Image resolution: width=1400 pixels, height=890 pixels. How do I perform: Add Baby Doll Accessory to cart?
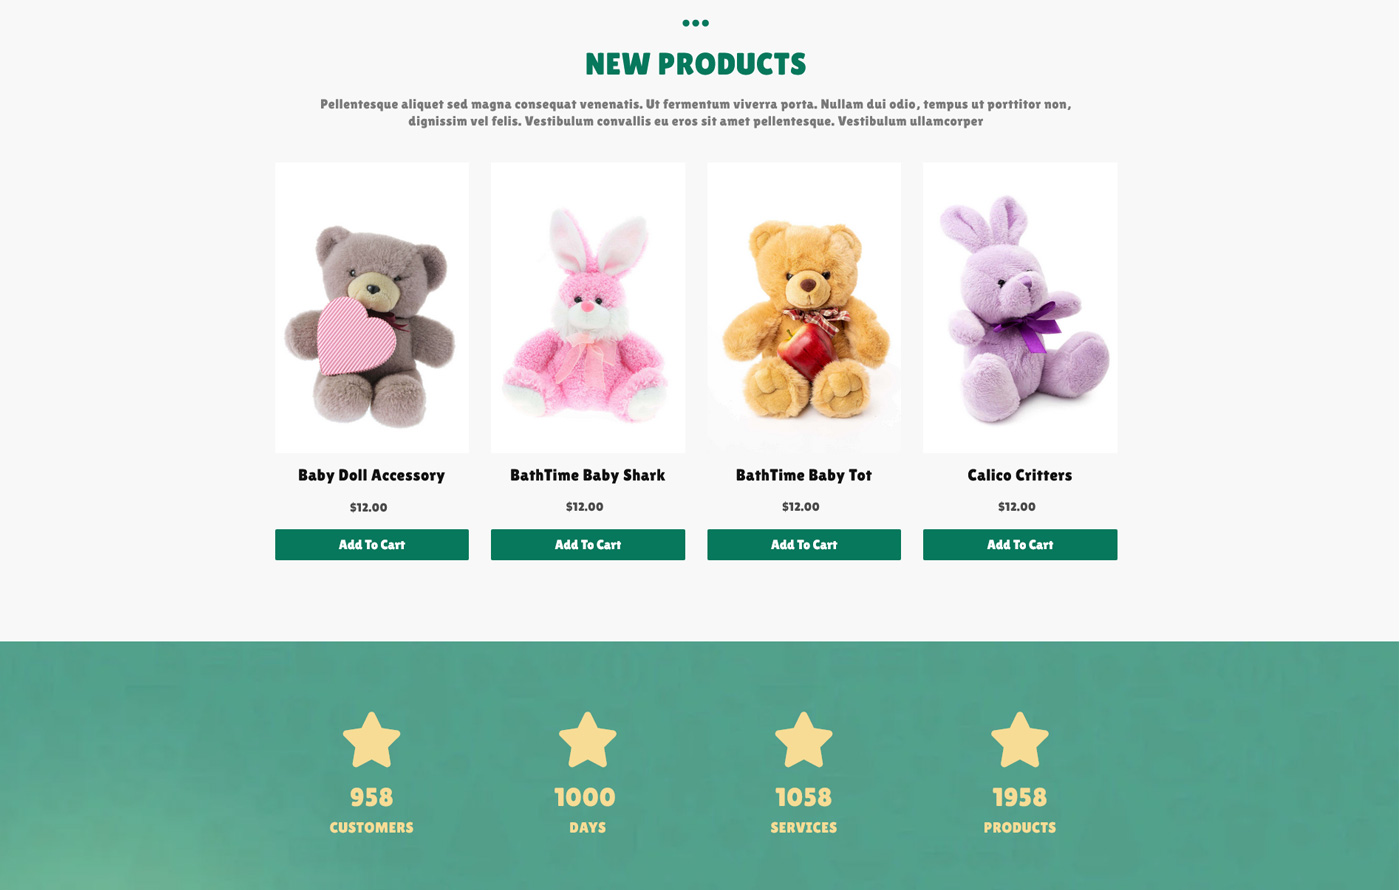click(x=372, y=545)
